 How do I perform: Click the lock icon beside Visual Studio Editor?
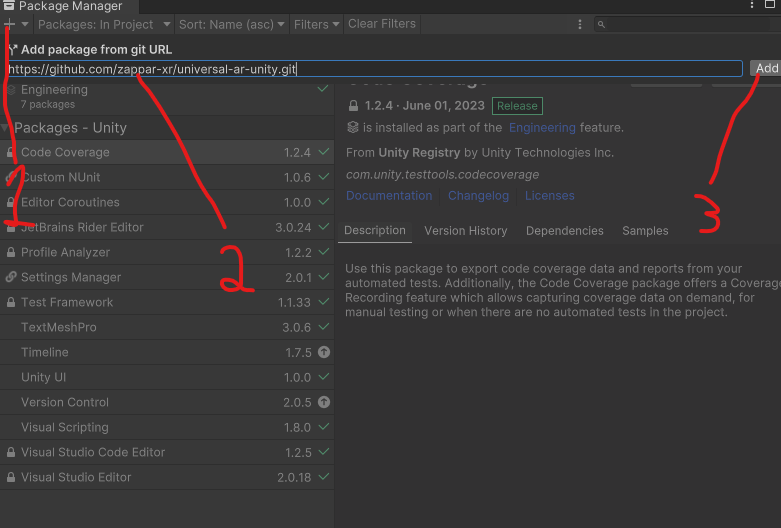coord(11,478)
